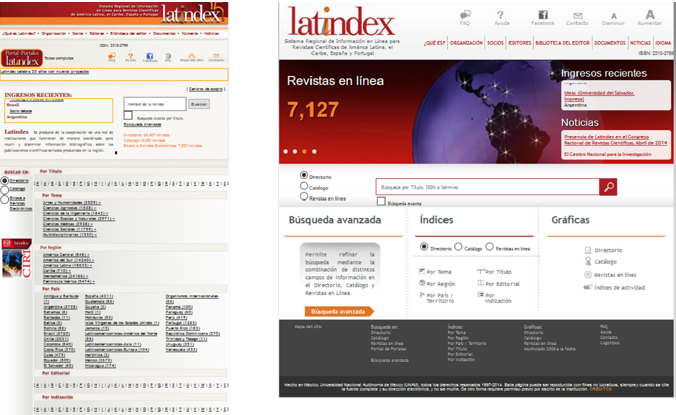This screenshot has width=676, height=415.
Task: Select Directorio radio in Índices panel
Action: 424,247
